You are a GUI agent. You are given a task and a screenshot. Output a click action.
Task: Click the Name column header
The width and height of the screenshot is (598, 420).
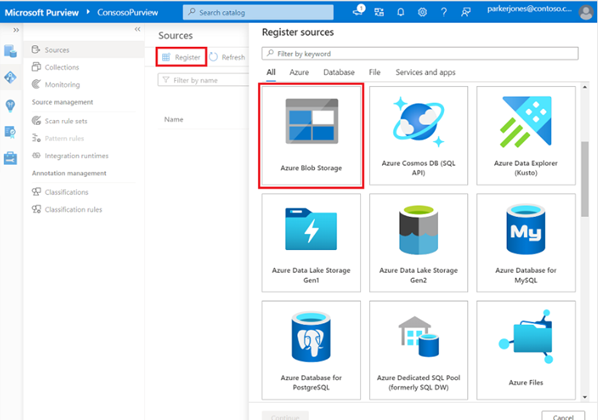pos(174,119)
